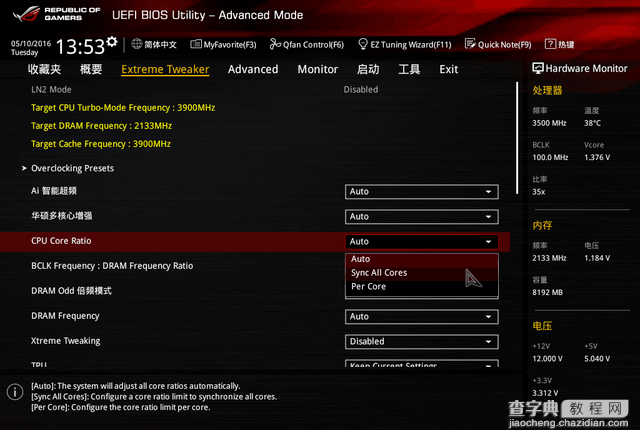Click Target Cache Frequency : 3900MHz text

pyautogui.click(x=101, y=144)
